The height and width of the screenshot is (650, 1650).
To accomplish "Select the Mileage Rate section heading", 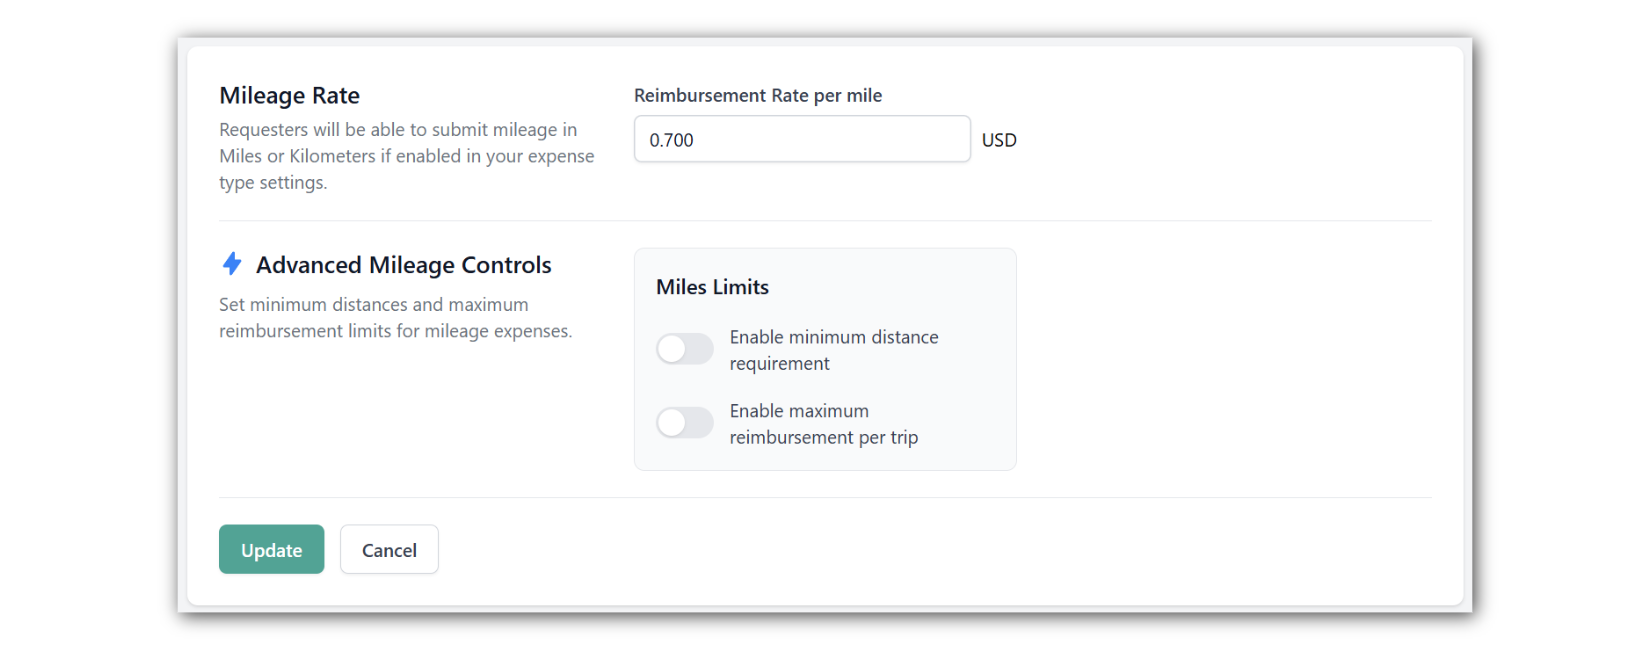I will (x=290, y=95).
